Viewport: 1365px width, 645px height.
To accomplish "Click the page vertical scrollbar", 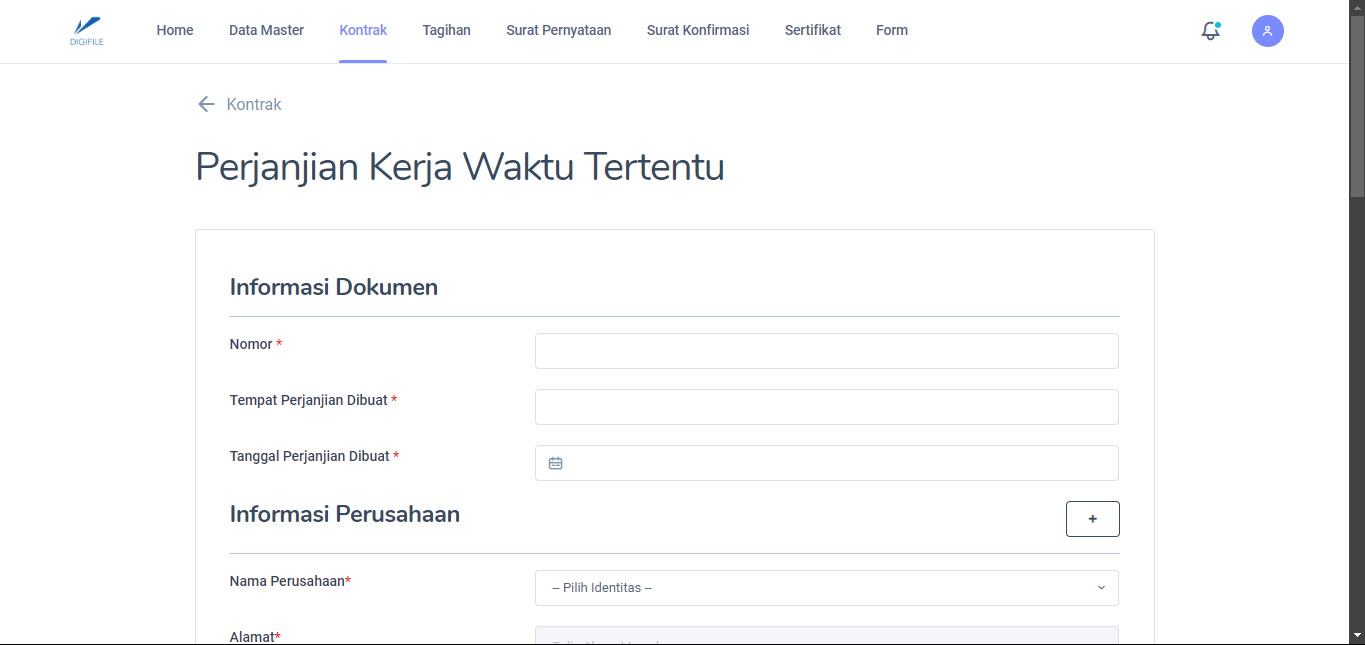I will (x=1357, y=100).
